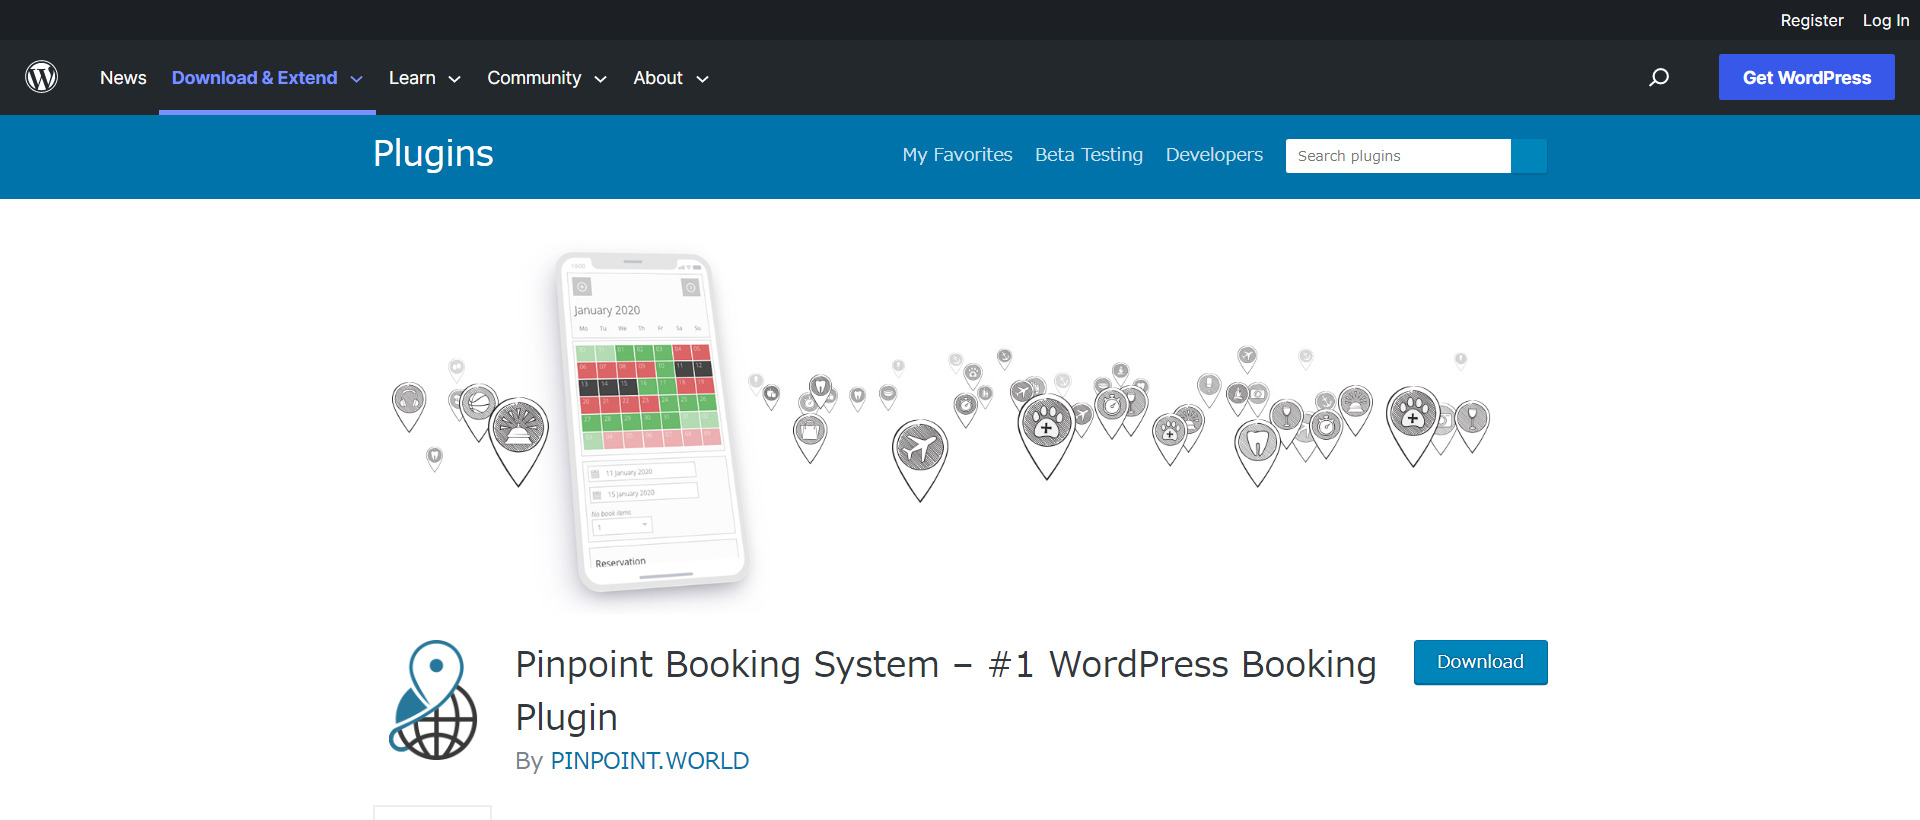Focus the Search plugins input field
The image size is (1920, 820).
pos(1398,156)
